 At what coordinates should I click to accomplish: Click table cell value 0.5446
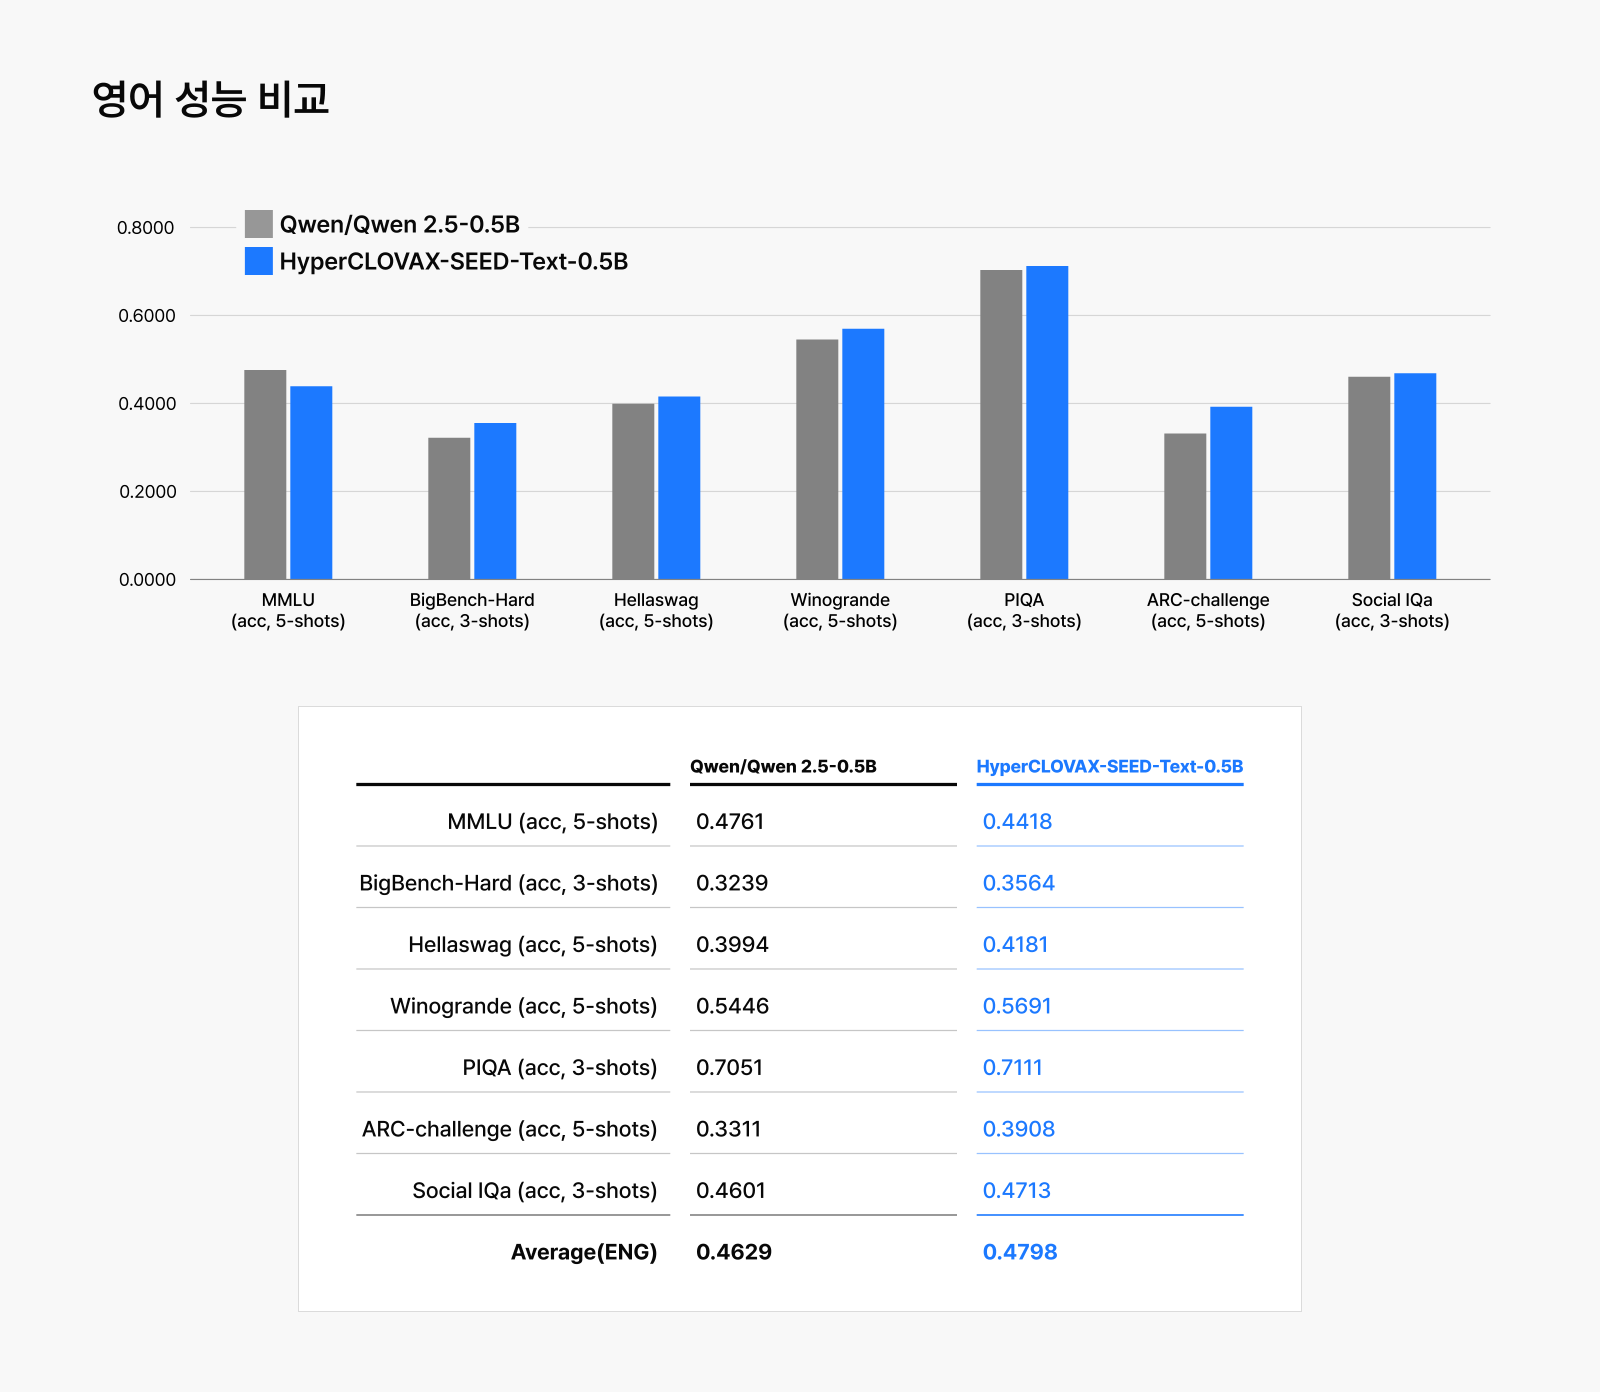732,1007
